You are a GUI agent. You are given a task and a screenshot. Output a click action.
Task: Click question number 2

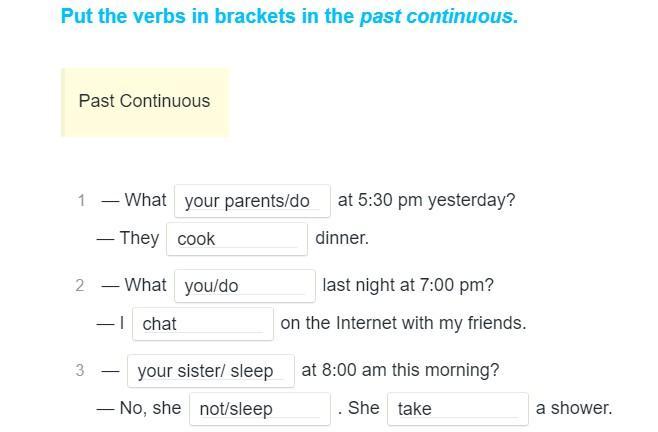80,286
